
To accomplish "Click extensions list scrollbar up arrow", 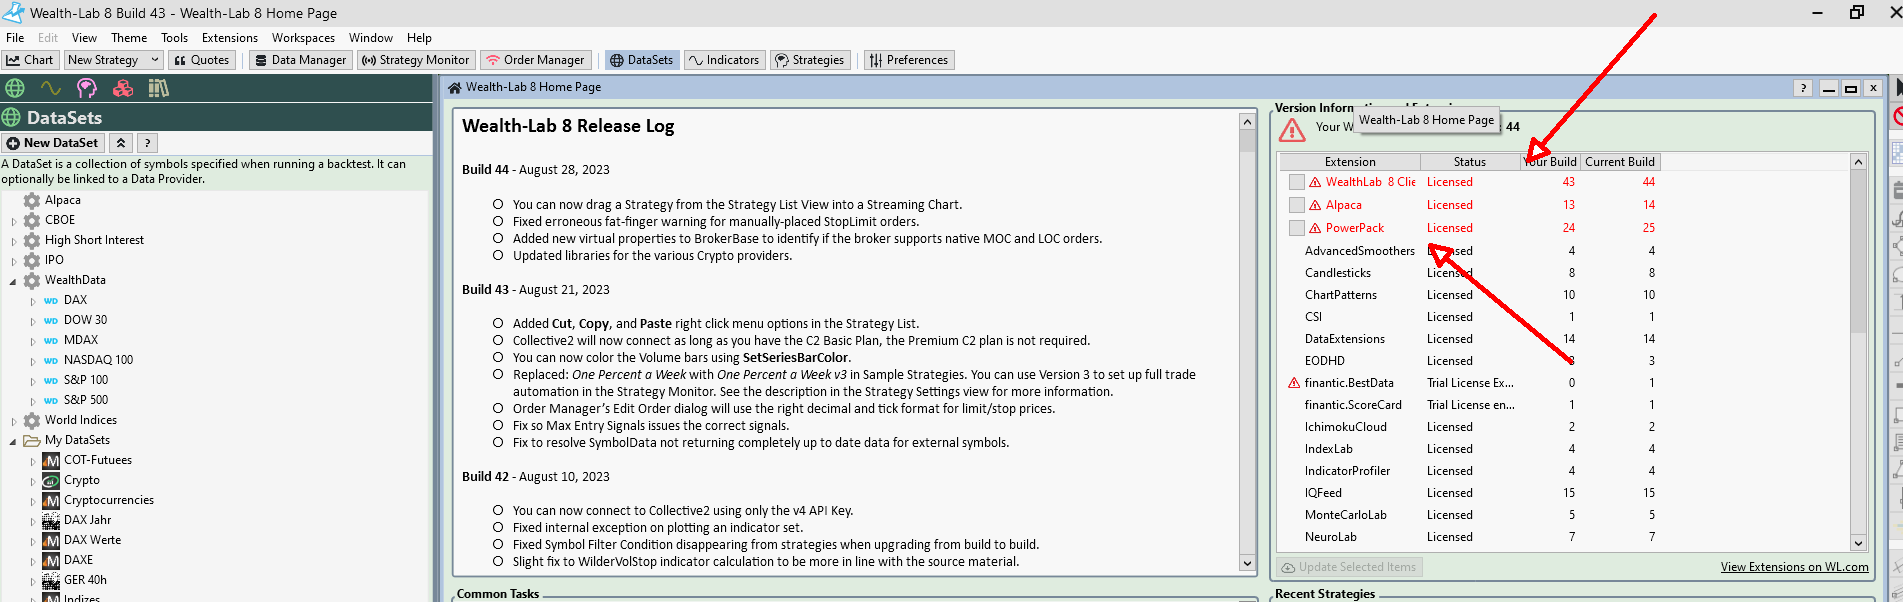I will (1858, 162).
